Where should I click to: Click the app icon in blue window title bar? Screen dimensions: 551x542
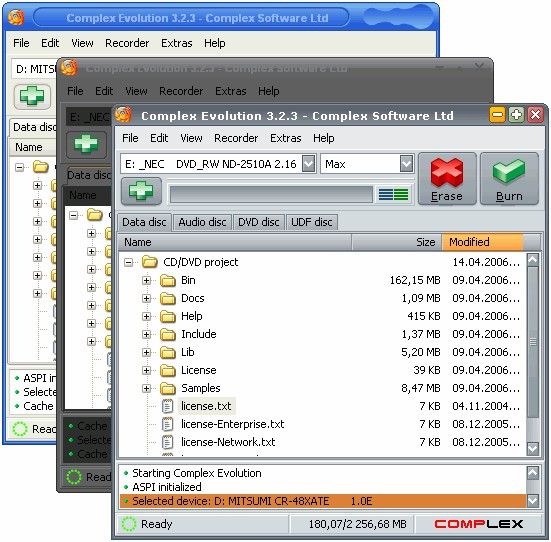(16, 18)
